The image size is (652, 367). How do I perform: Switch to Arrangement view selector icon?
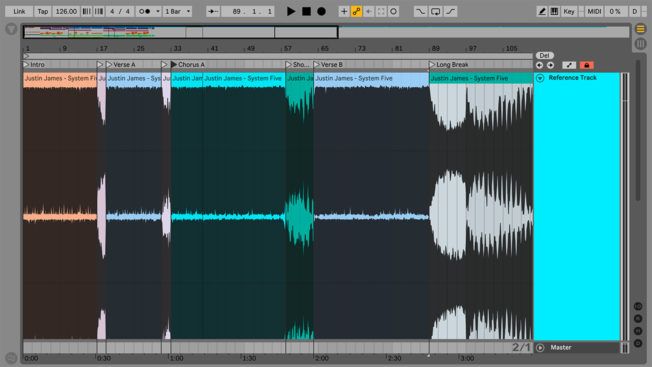[641, 29]
